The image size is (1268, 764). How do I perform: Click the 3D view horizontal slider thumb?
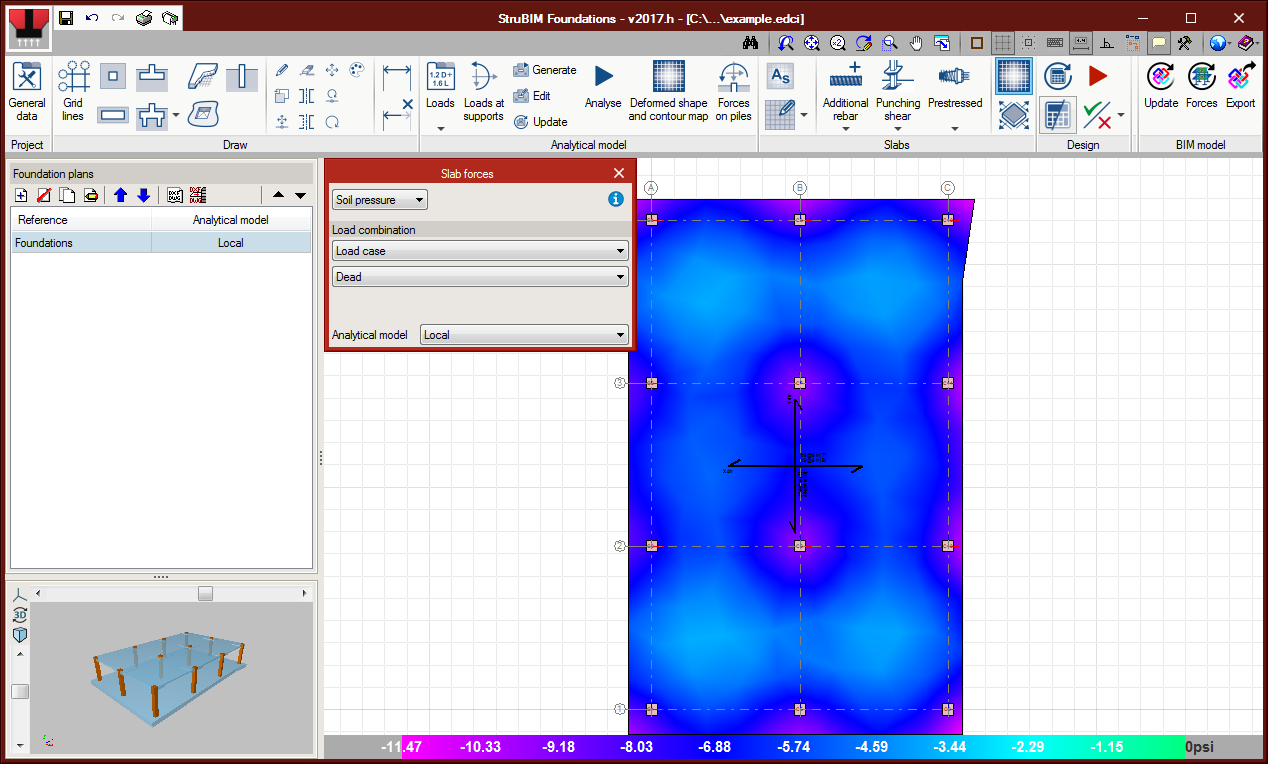[x=205, y=593]
